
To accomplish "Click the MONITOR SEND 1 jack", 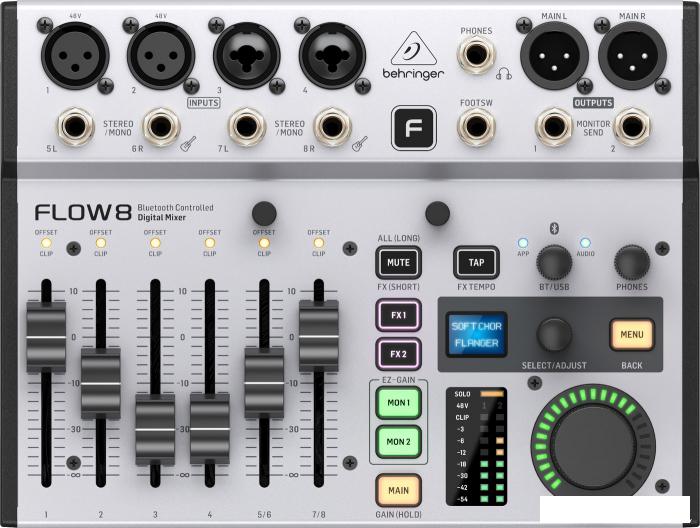I will click(552, 126).
